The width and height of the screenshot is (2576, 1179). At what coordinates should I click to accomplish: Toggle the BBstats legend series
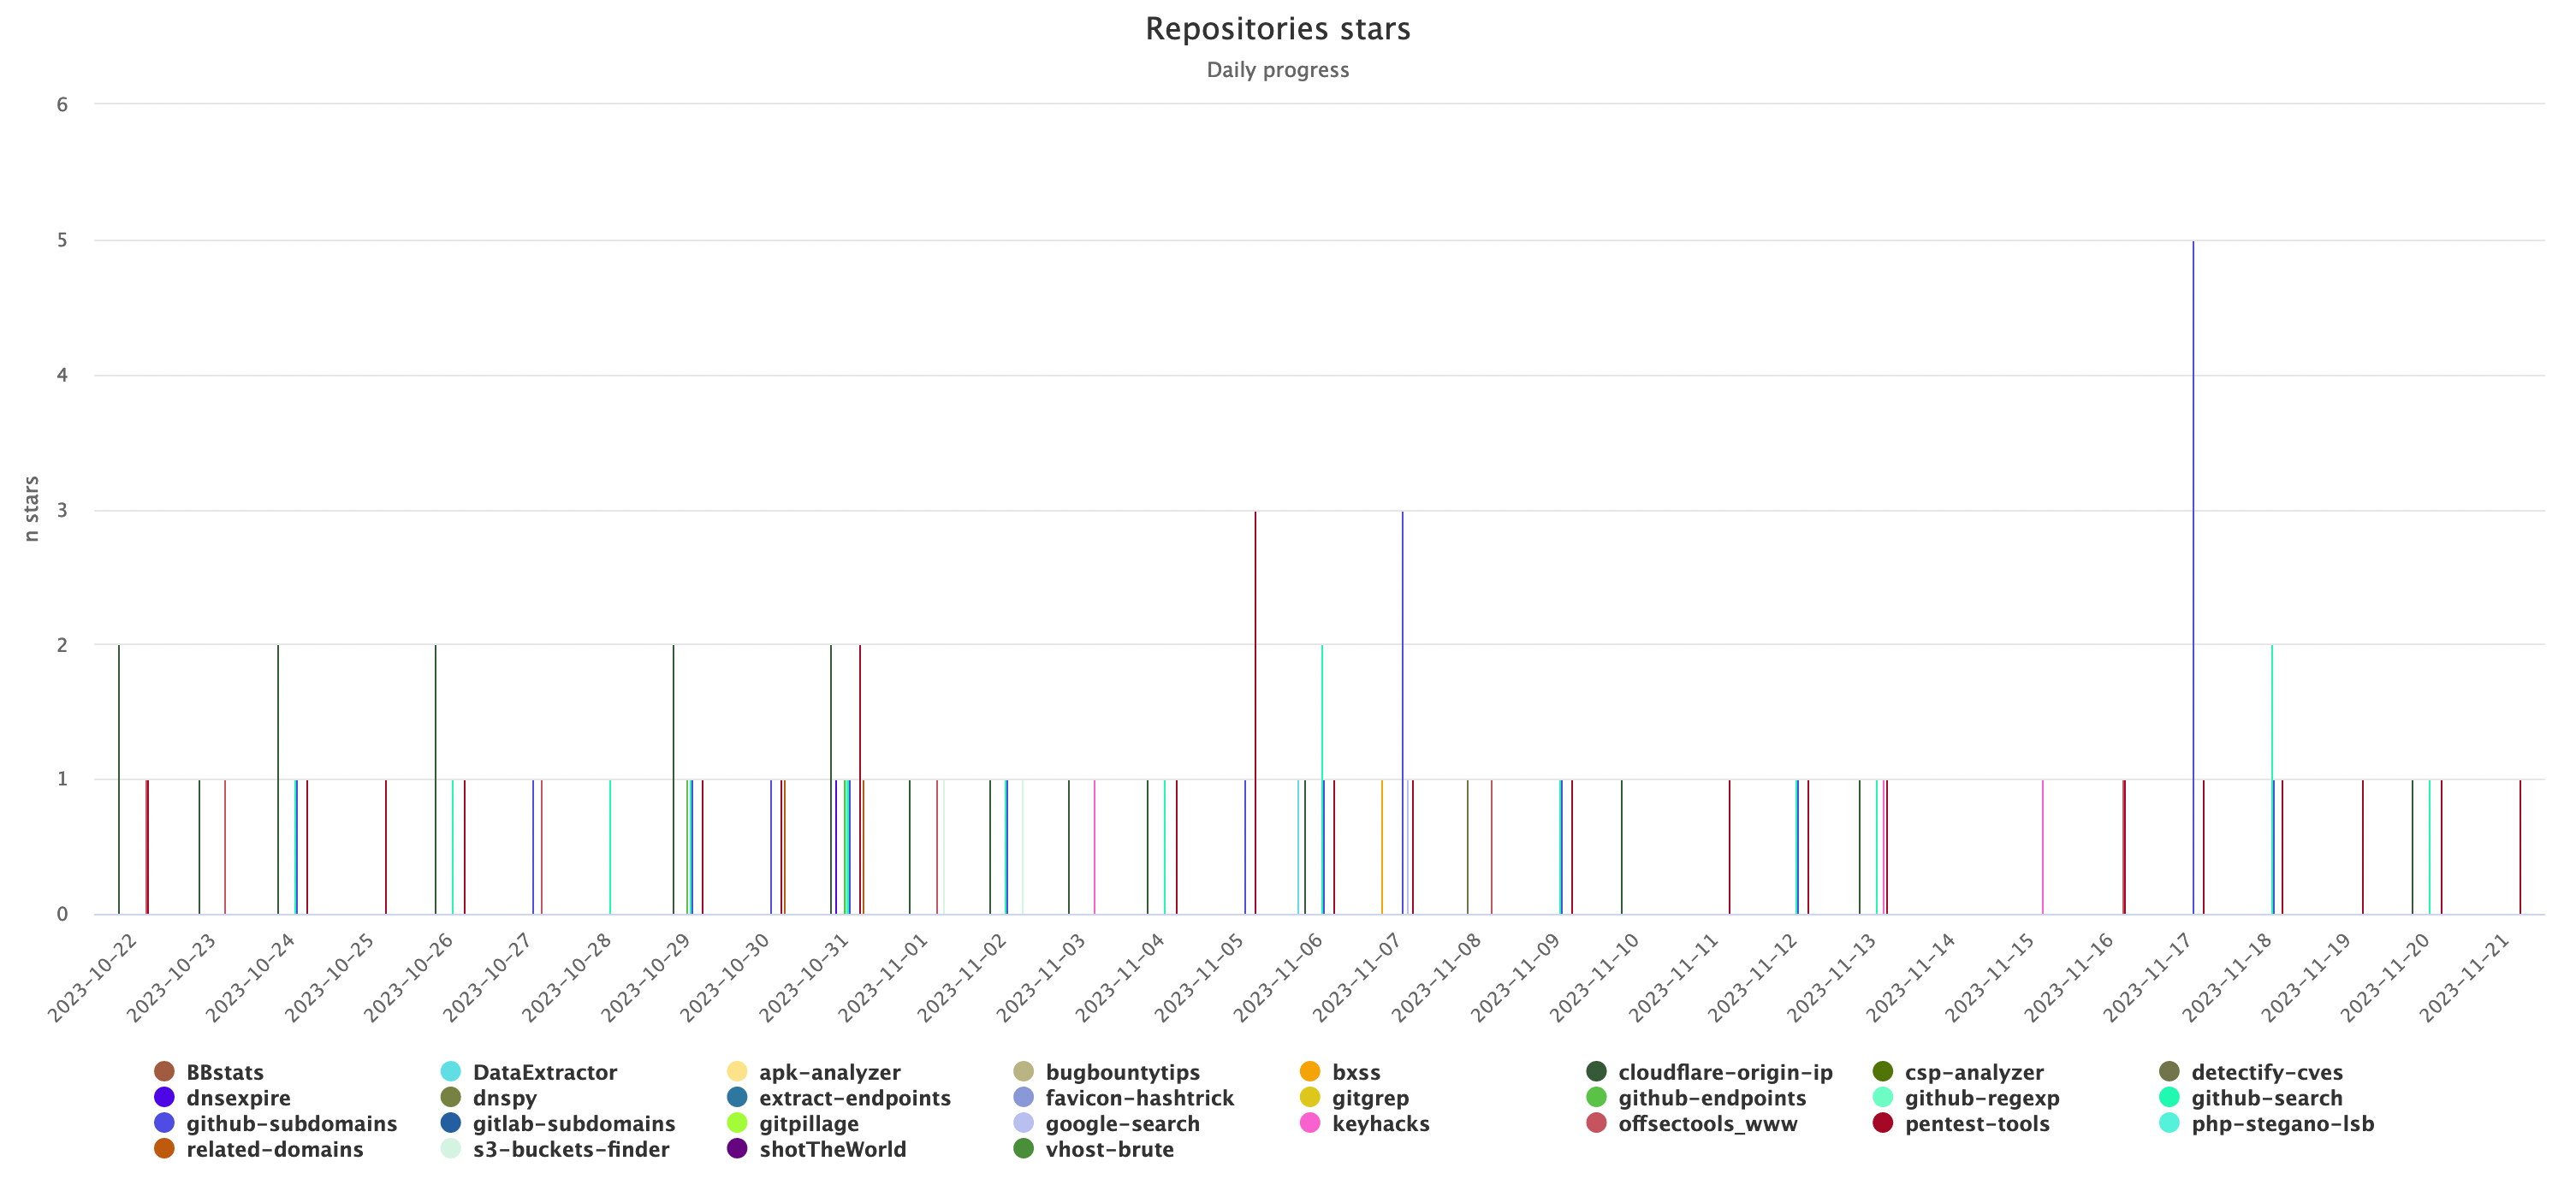224,1072
